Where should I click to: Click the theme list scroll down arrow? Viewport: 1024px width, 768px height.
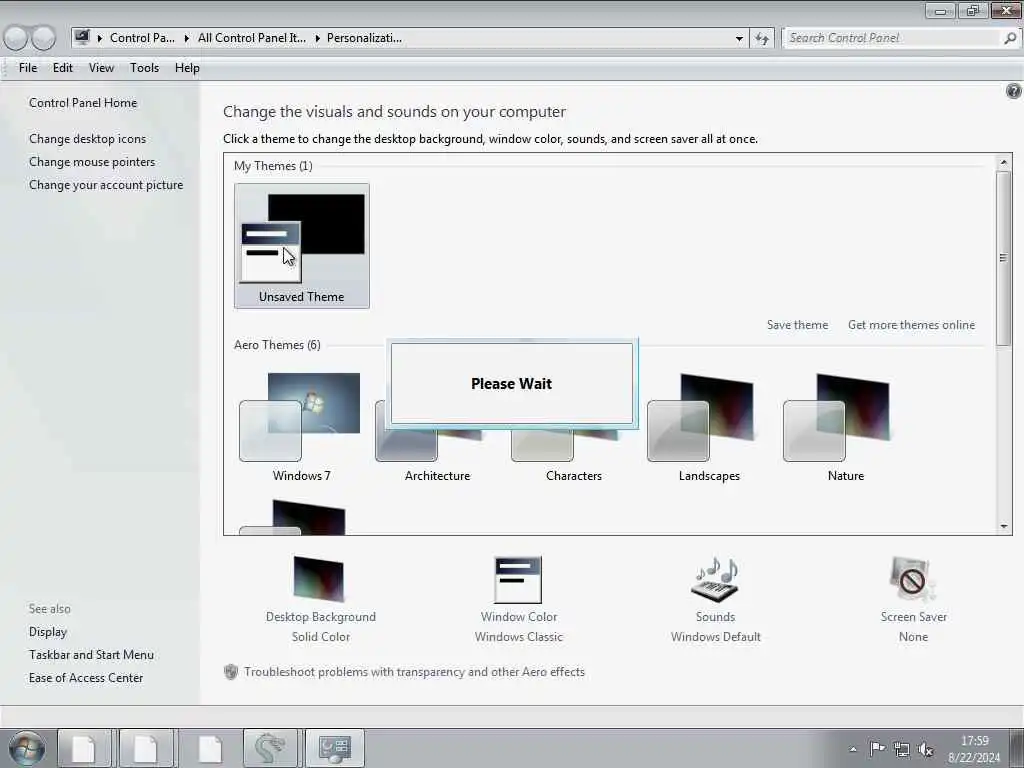[1004, 526]
